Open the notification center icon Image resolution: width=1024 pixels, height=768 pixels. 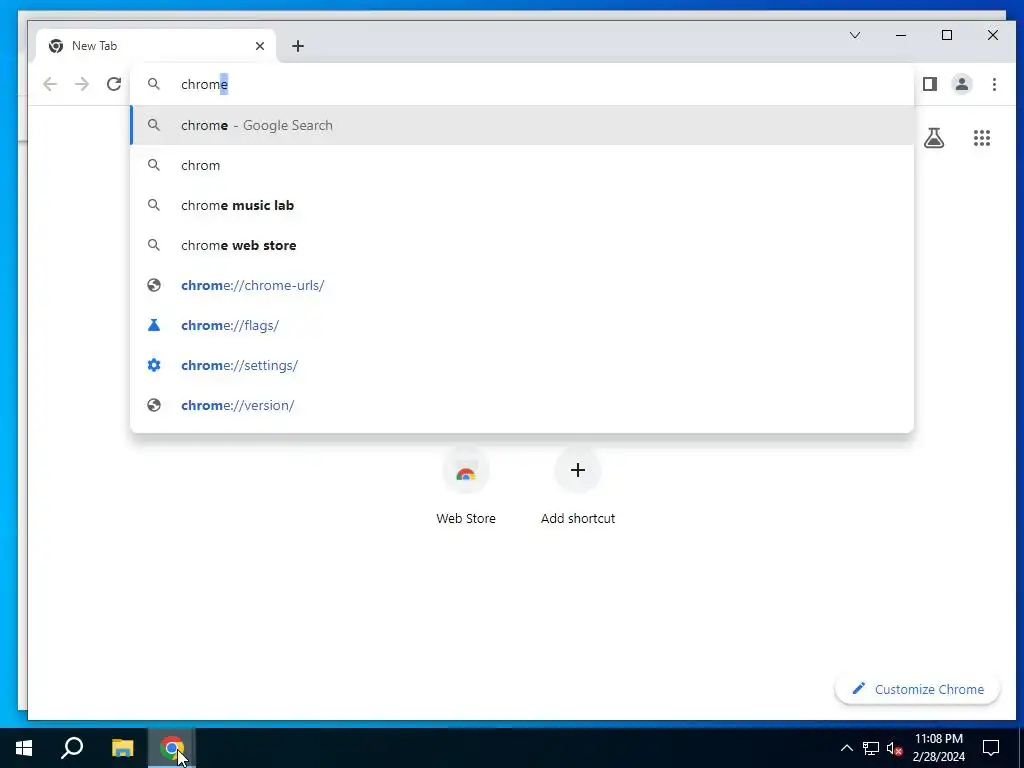pos(991,748)
